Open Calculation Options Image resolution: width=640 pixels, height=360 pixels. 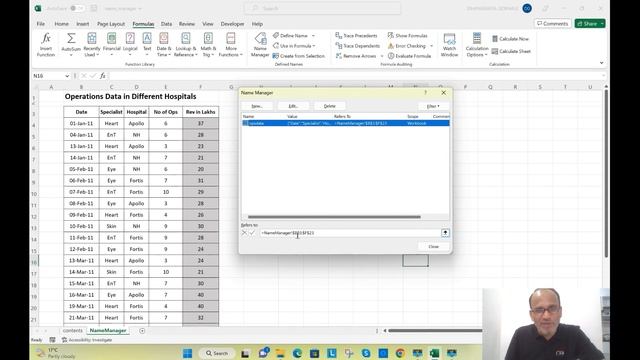(x=477, y=45)
